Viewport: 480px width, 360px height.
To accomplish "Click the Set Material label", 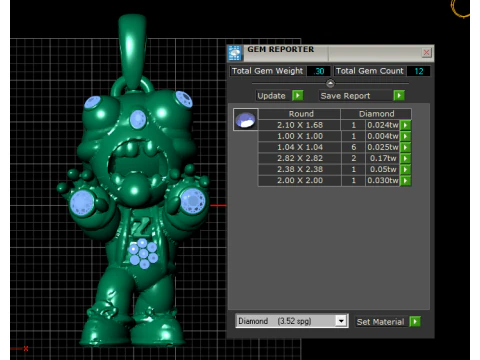I will click(380, 322).
